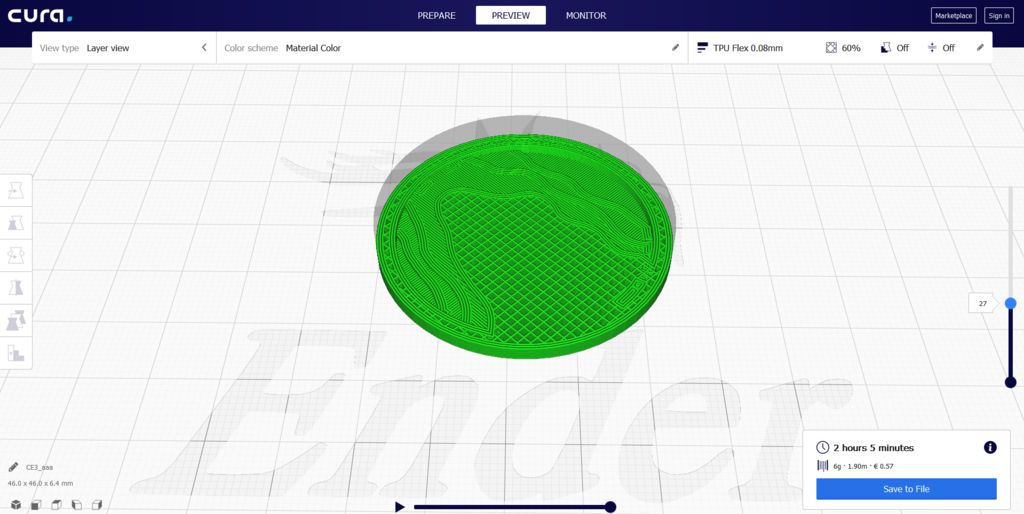
Task: Switch to right side view camera cube
Action: pos(97,505)
